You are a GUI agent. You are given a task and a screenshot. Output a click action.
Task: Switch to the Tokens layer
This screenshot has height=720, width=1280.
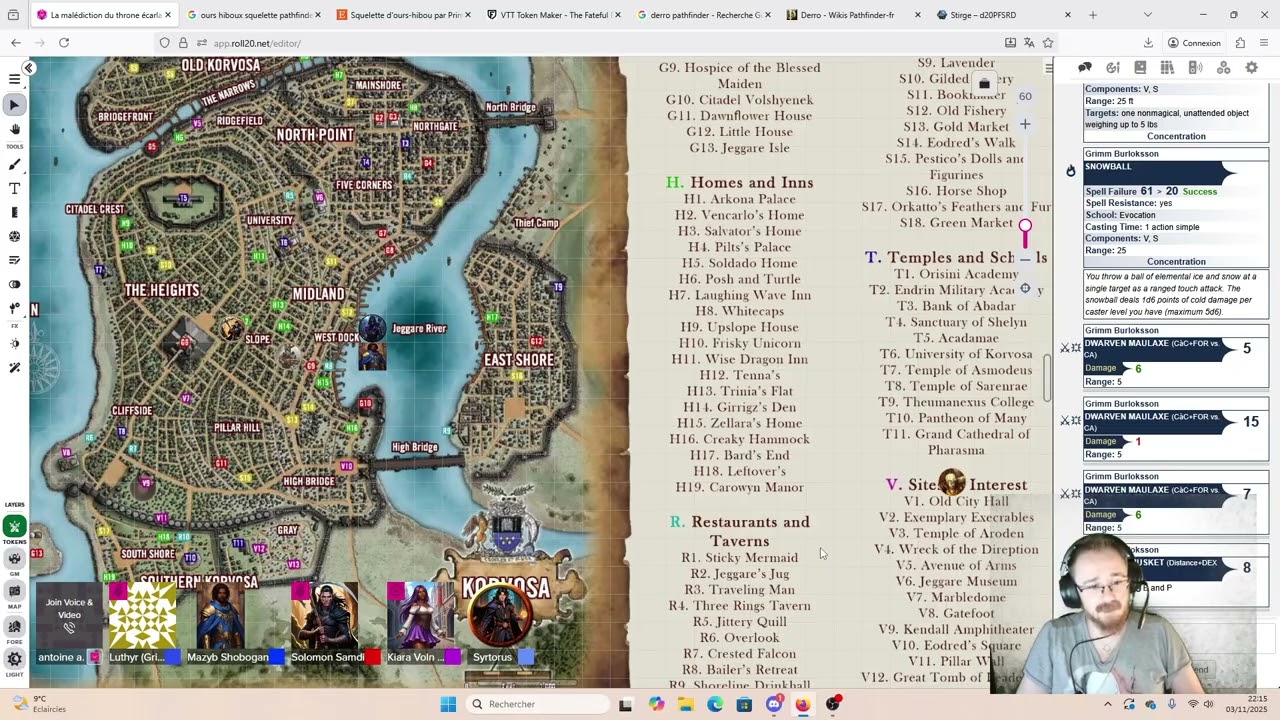pos(14,526)
